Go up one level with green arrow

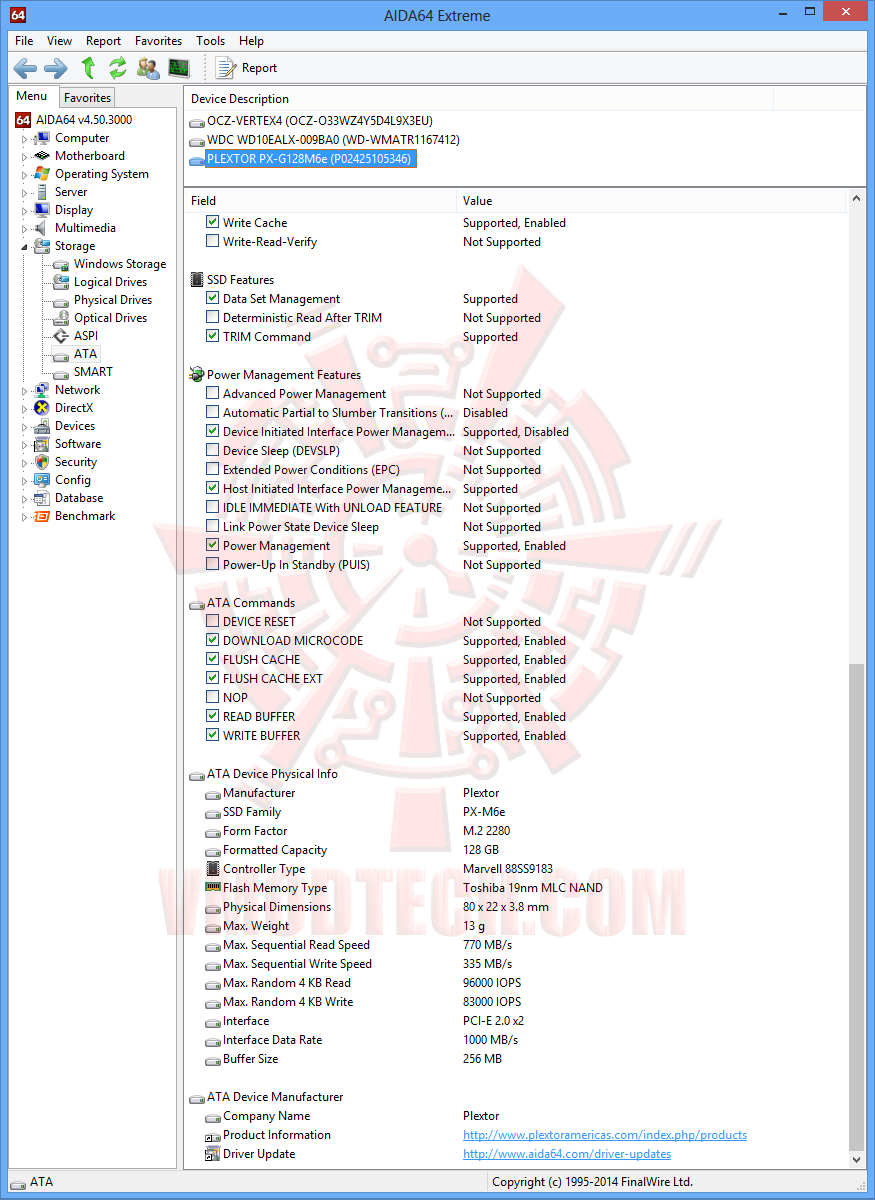tap(88, 68)
